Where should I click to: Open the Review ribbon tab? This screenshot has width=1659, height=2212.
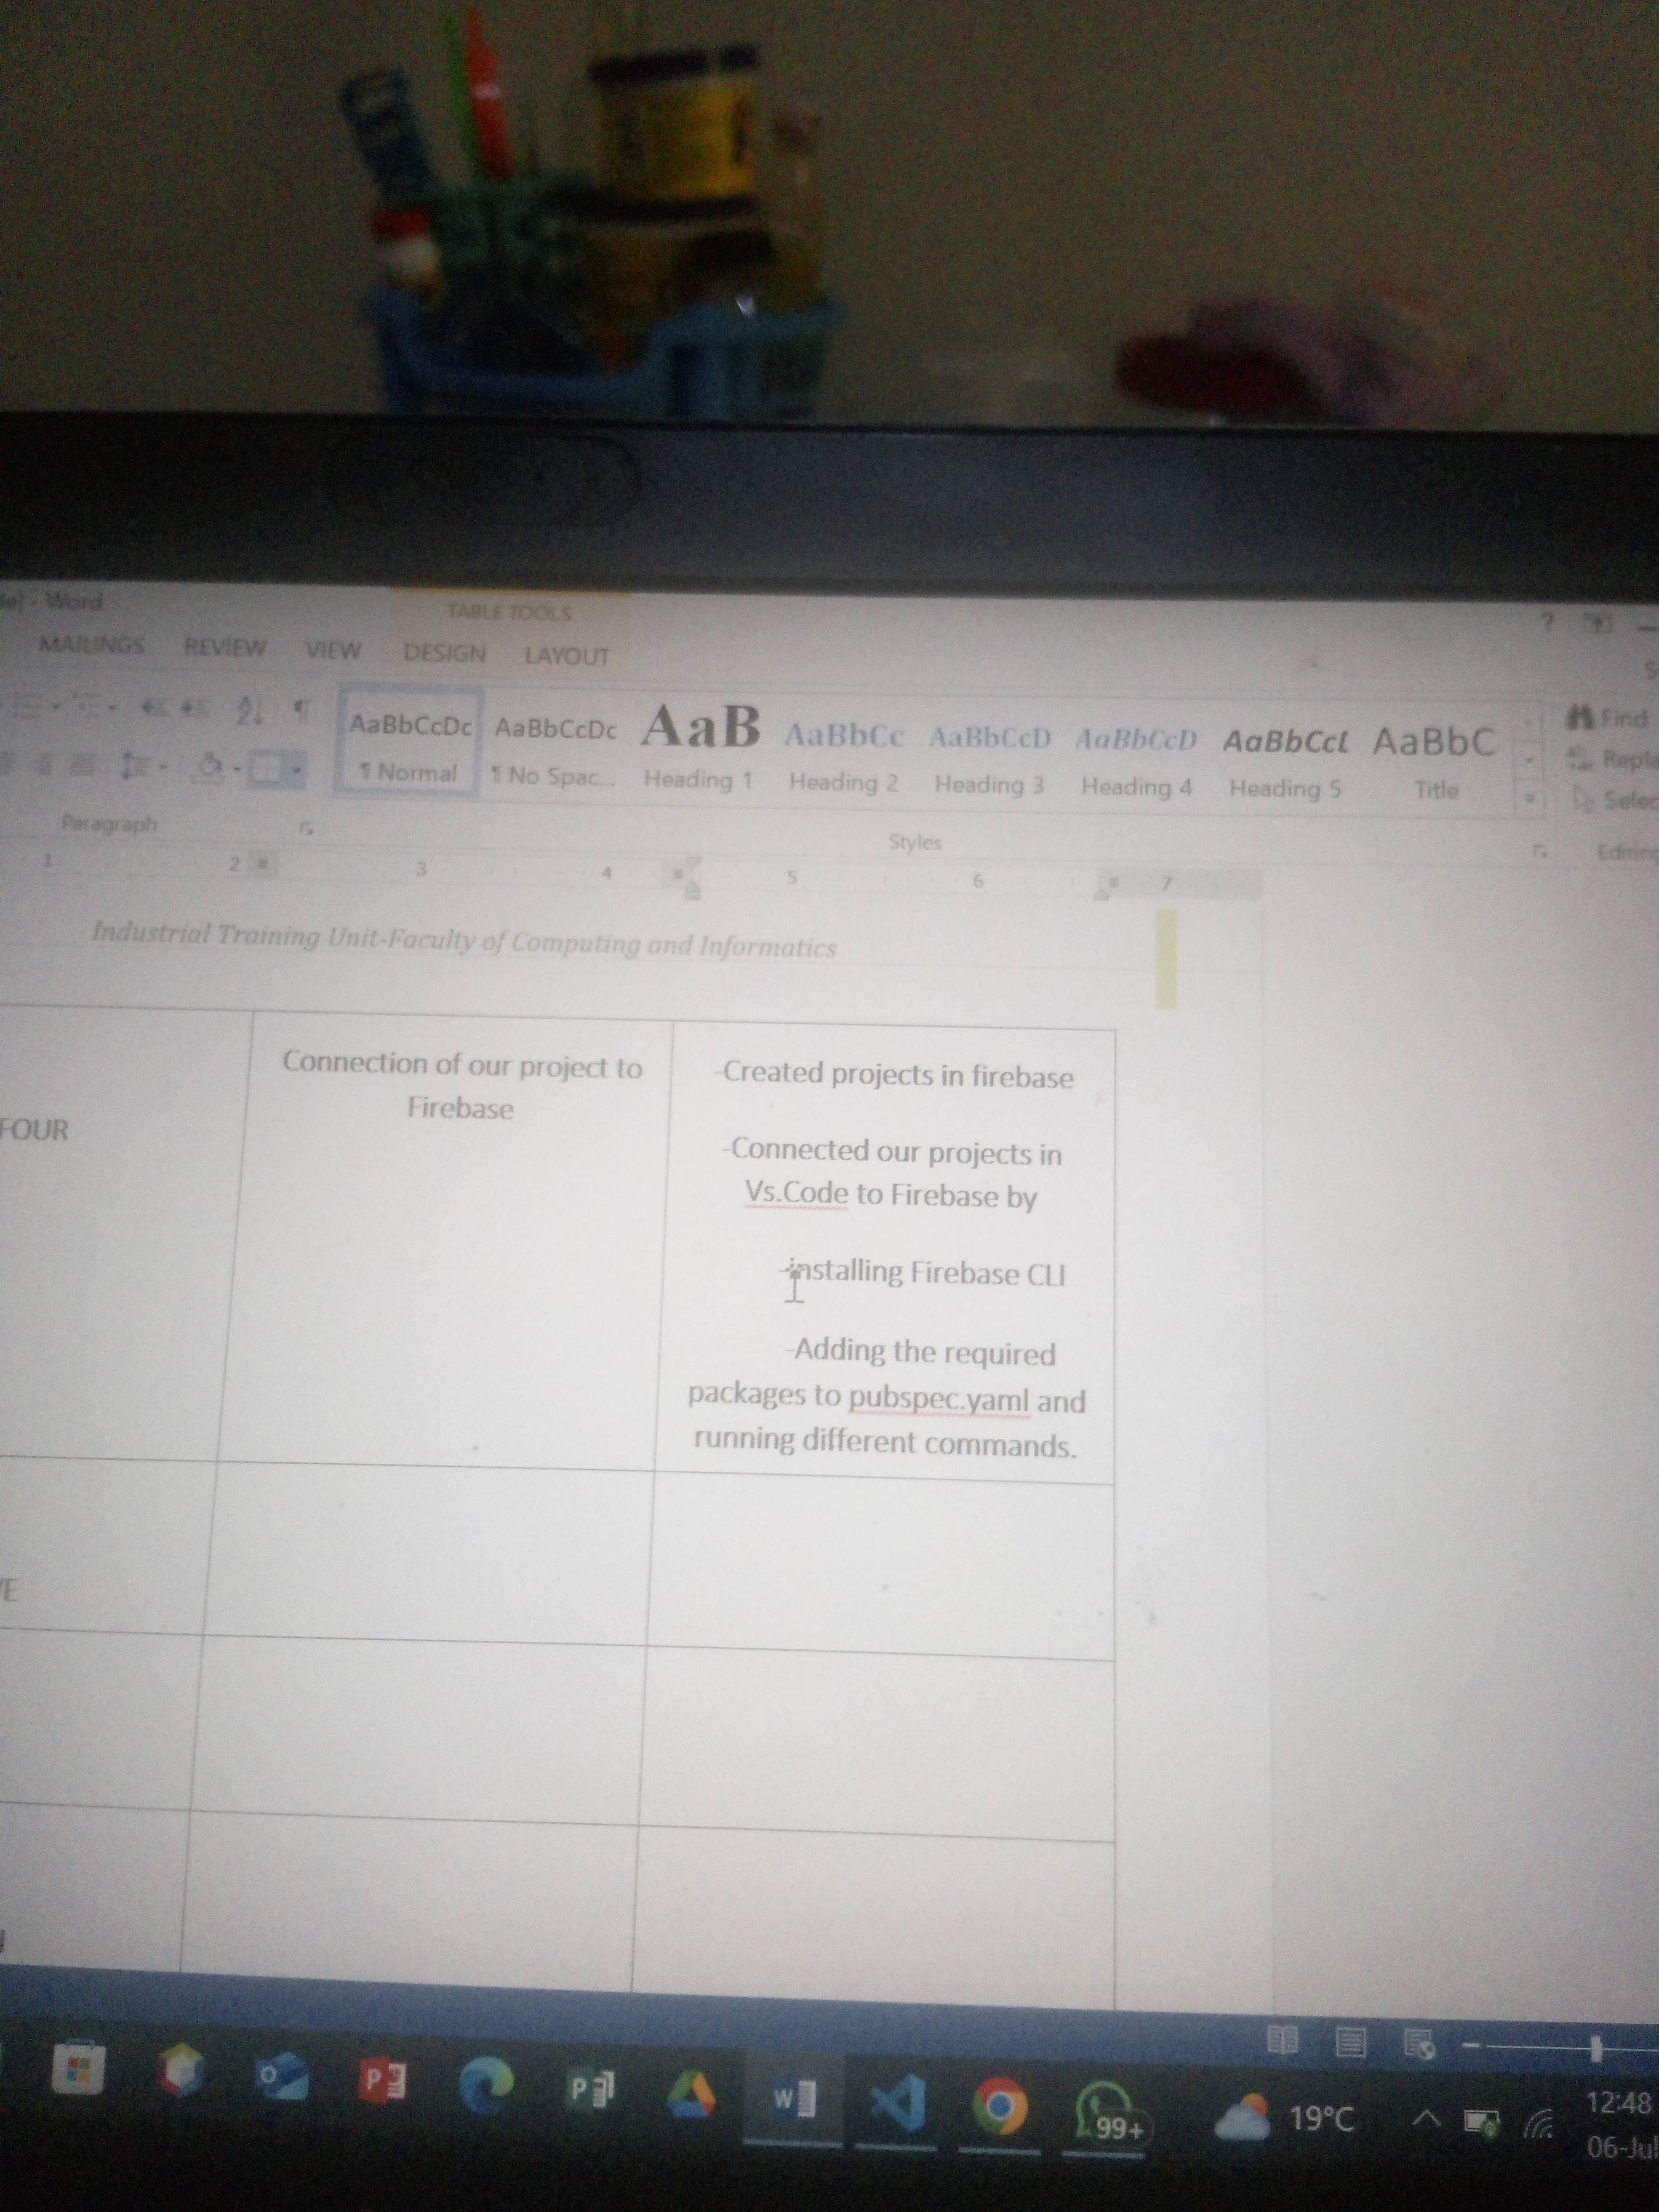(224, 647)
